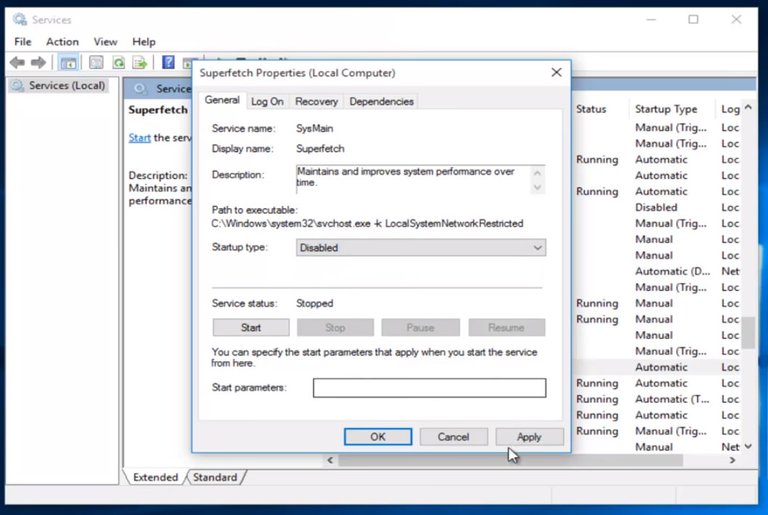
Task: Click the green Refresh toolbar icon
Action: (119, 63)
